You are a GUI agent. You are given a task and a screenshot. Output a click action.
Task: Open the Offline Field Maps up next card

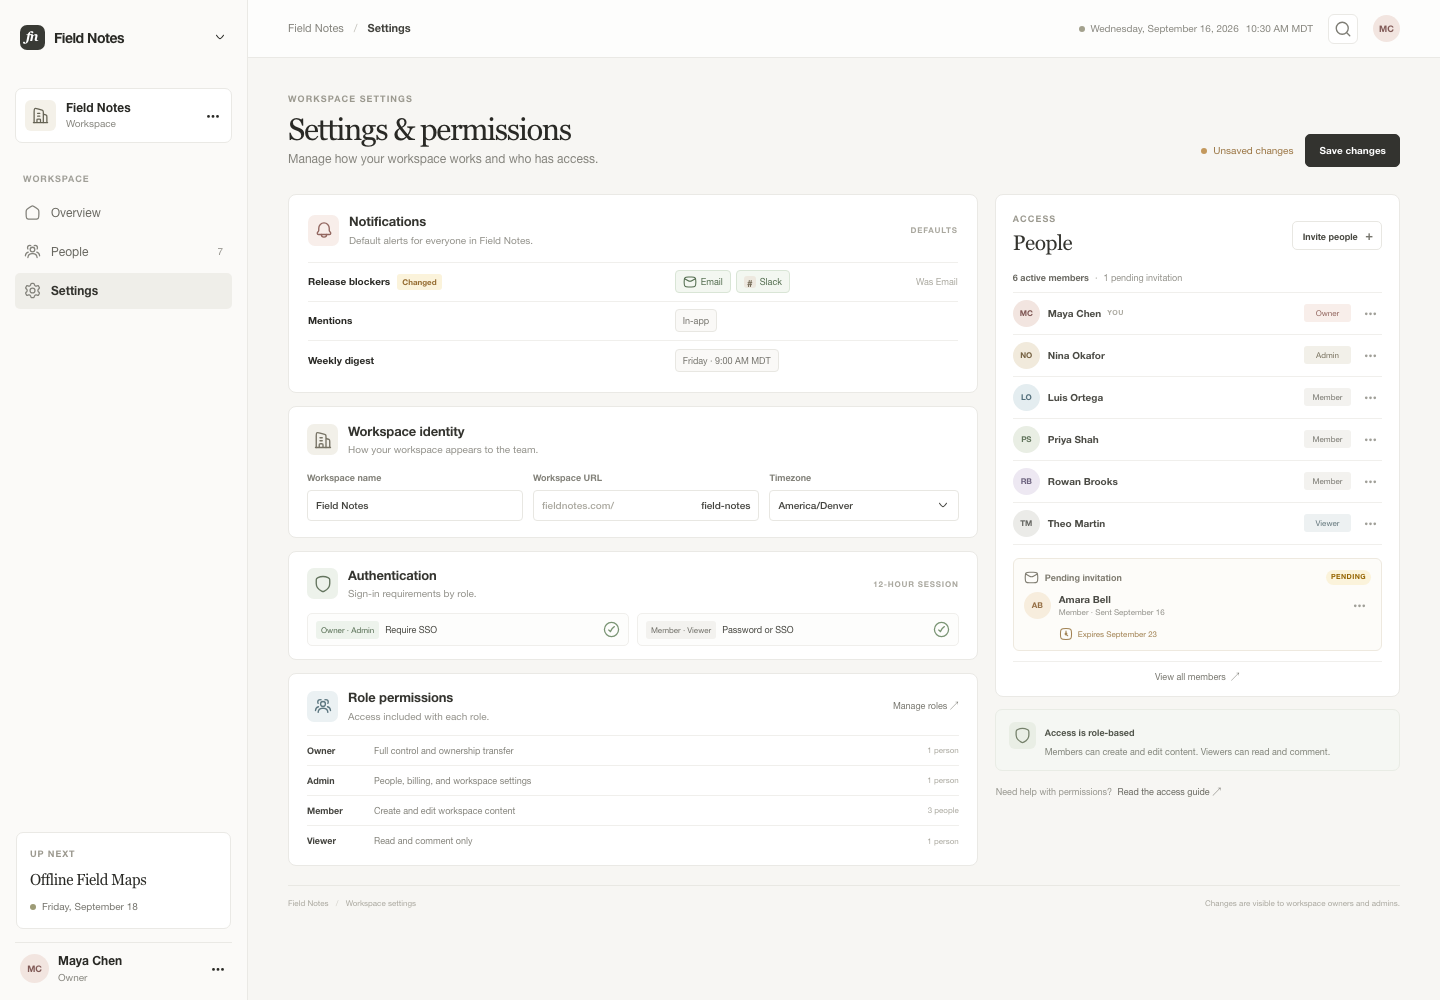[x=124, y=881]
